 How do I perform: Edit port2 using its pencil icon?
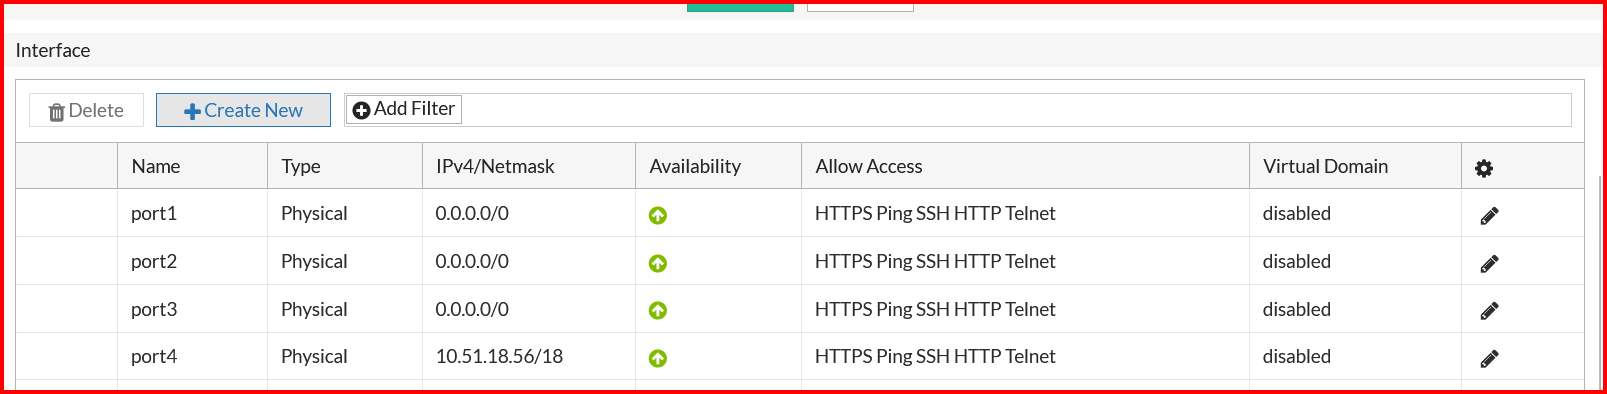pos(1489,263)
